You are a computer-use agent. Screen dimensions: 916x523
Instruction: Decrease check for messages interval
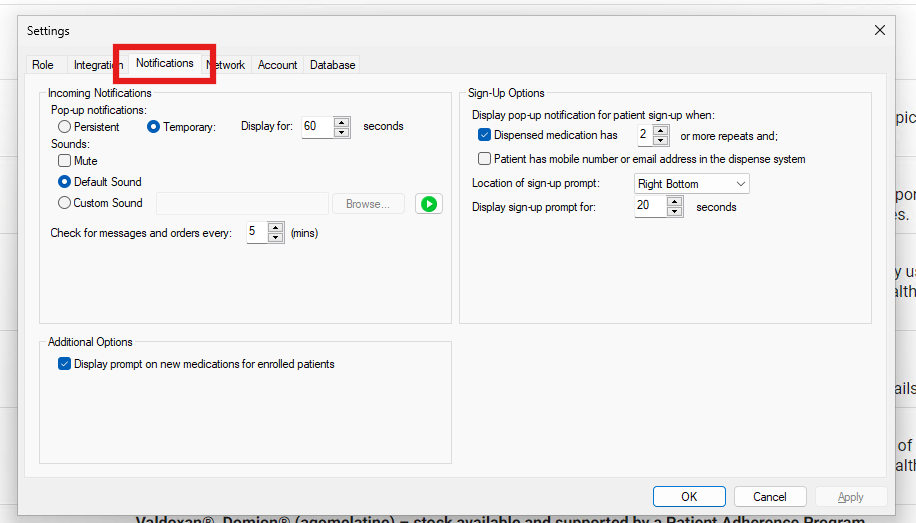(x=276, y=237)
